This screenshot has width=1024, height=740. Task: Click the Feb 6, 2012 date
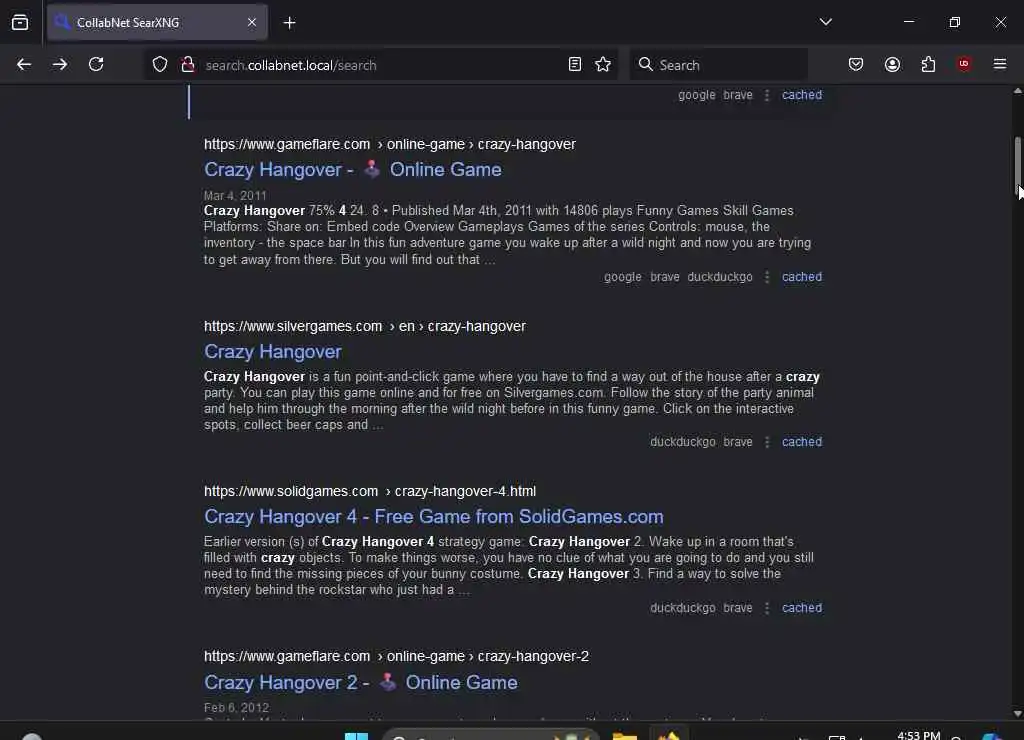pyautogui.click(x=236, y=707)
